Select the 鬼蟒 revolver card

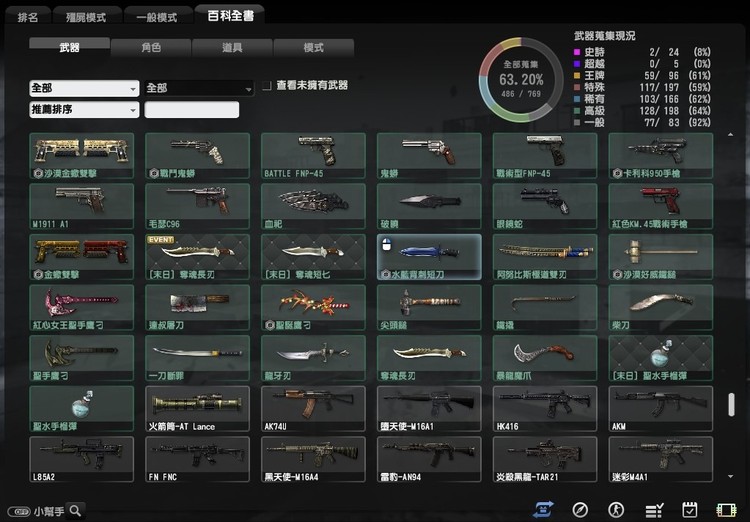click(x=429, y=156)
